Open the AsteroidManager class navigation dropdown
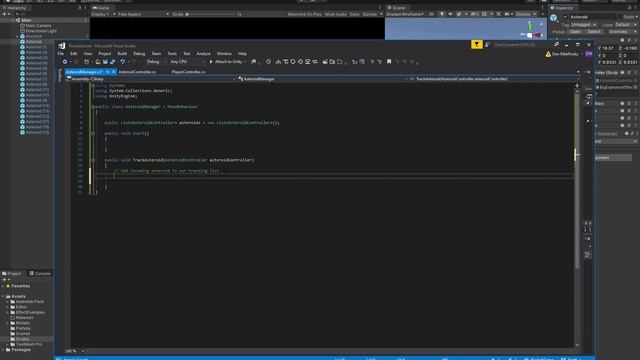This screenshot has height=360, width=640. 322,79
